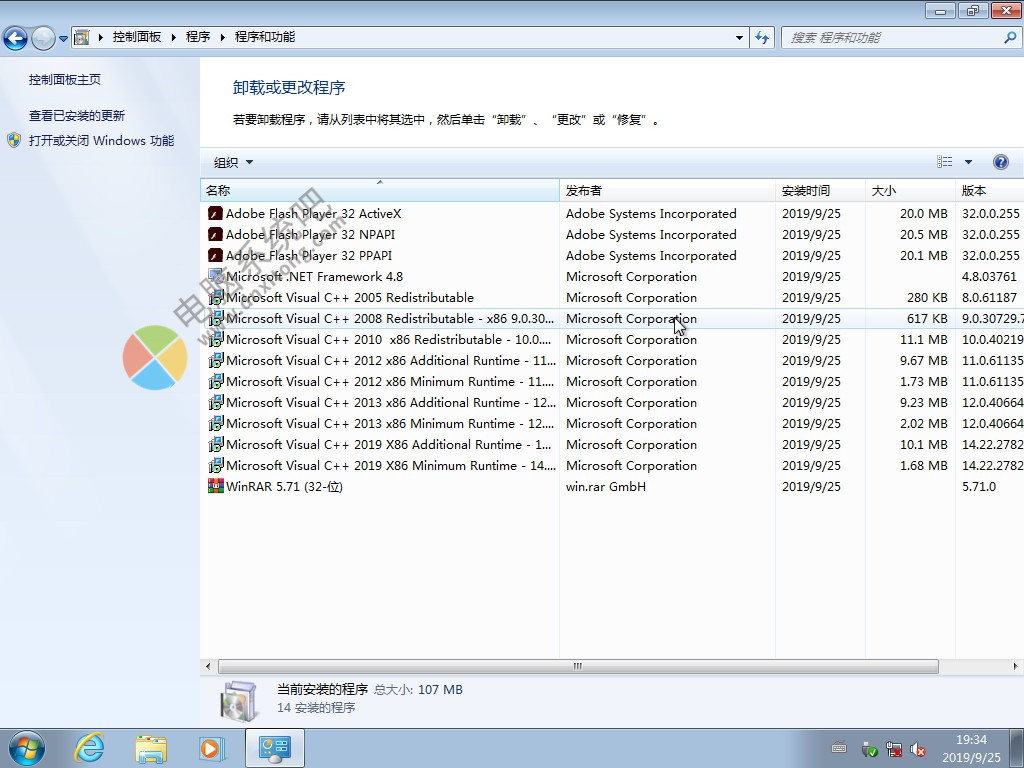Click the Visual C++ 2005 Redistributable icon
The width and height of the screenshot is (1024, 768).
point(216,298)
